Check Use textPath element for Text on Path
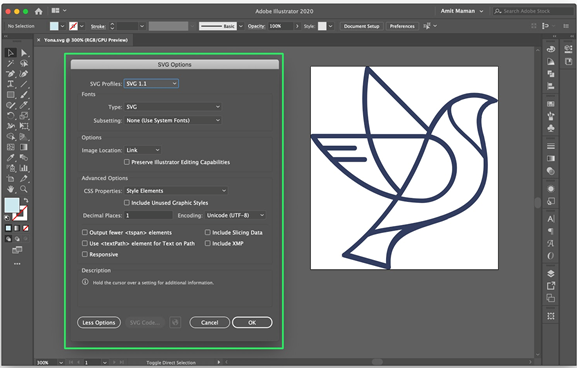 pos(85,243)
